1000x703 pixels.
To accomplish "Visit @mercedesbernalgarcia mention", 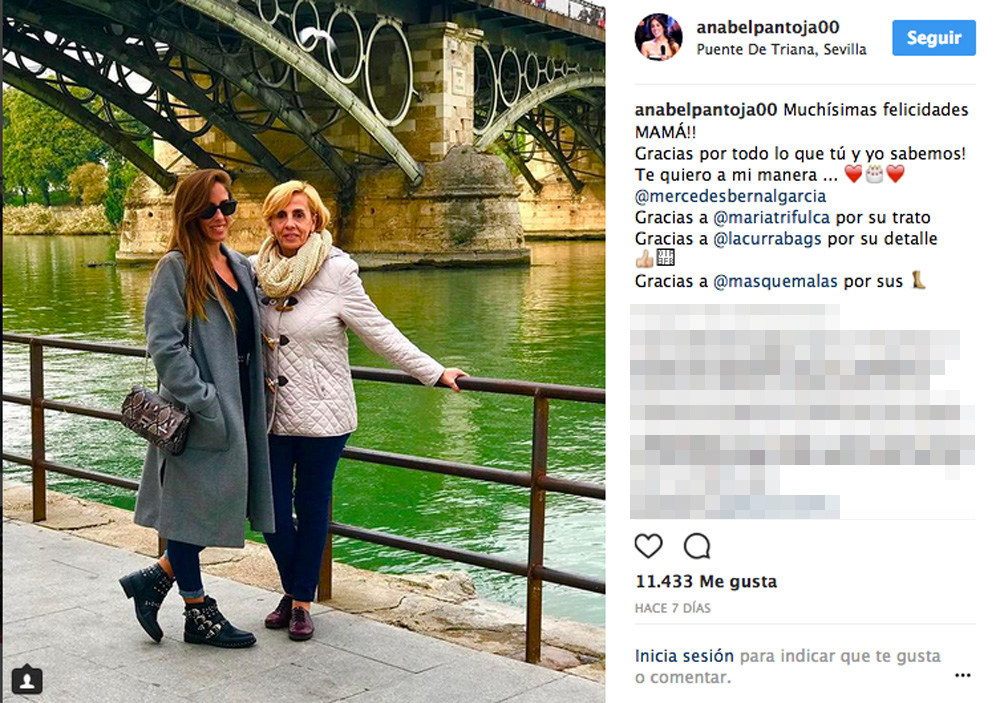I will click(x=730, y=196).
